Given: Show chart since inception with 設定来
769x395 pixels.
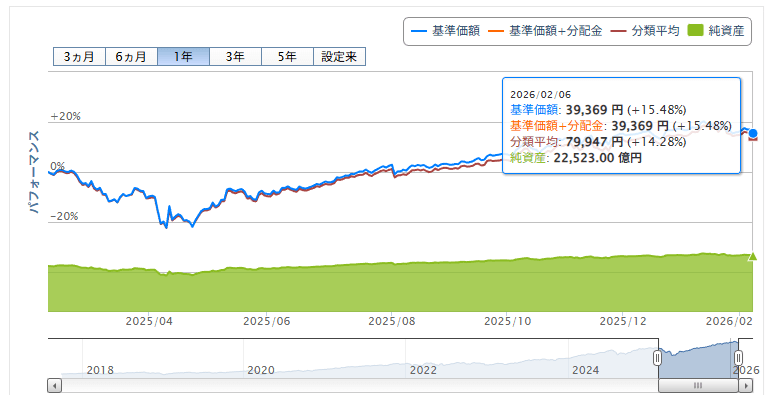Looking at the screenshot, I should [x=339, y=56].
